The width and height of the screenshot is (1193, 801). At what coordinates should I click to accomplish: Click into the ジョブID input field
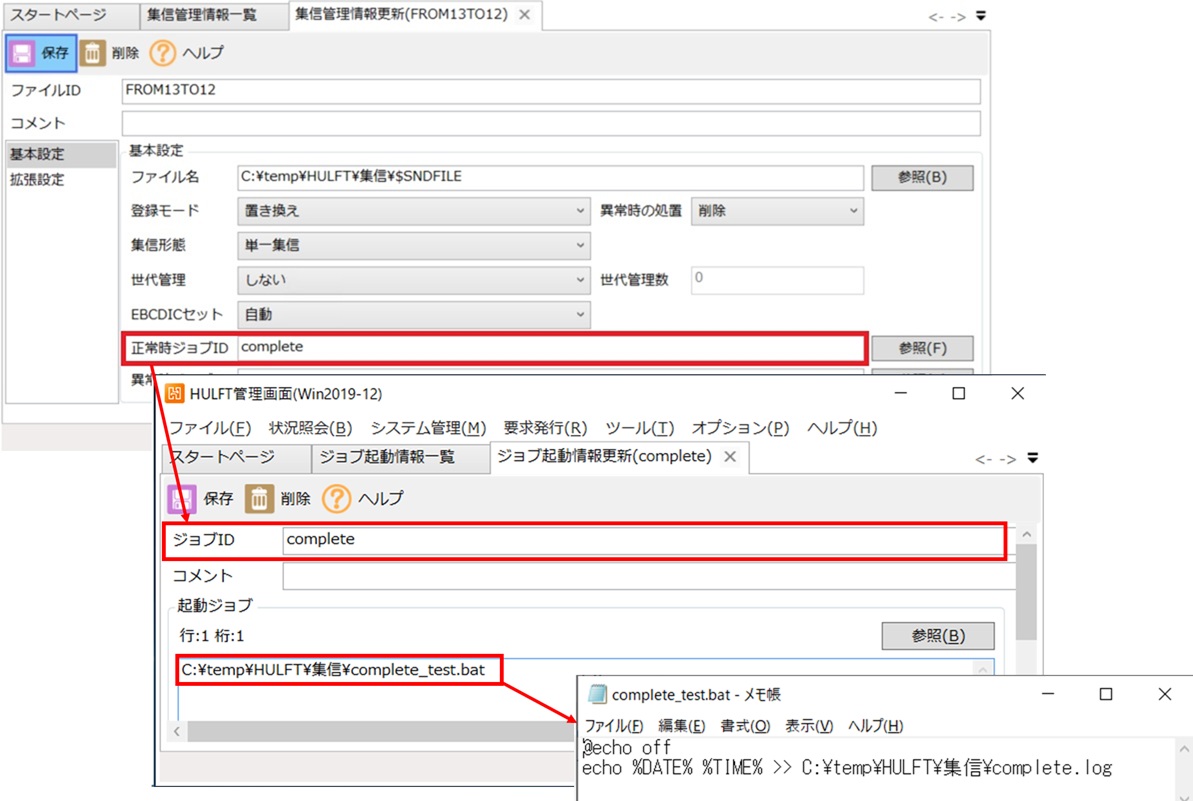pyautogui.click(x=640, y=540)
